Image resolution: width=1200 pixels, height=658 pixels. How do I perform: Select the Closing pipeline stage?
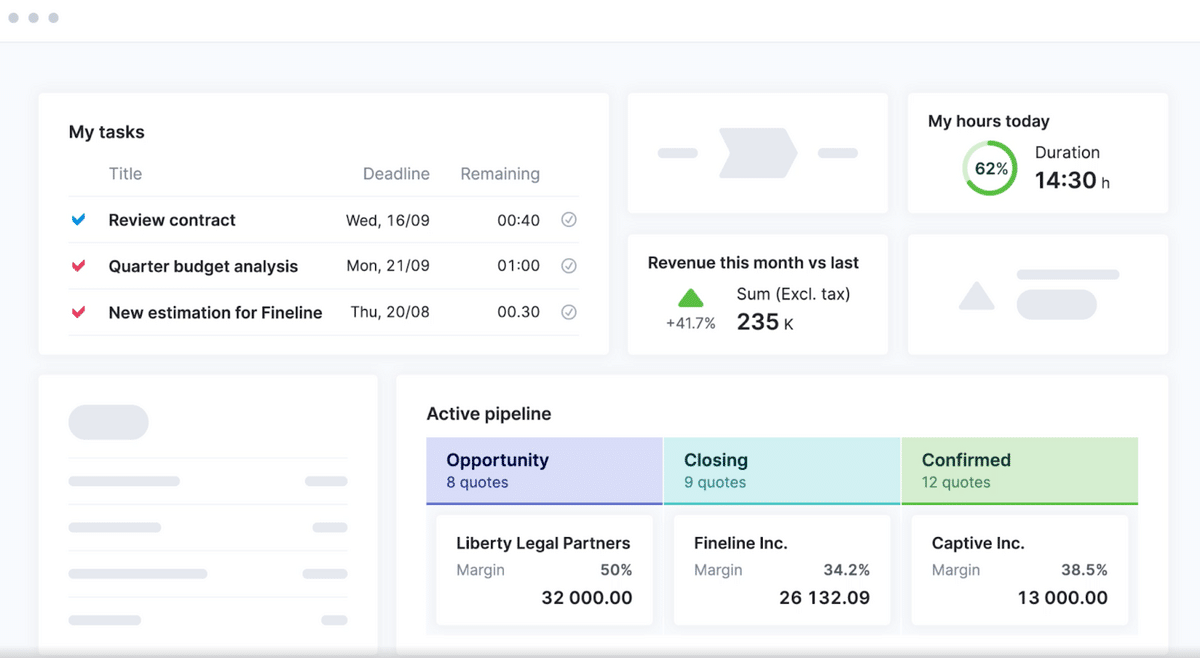(781, 470)
